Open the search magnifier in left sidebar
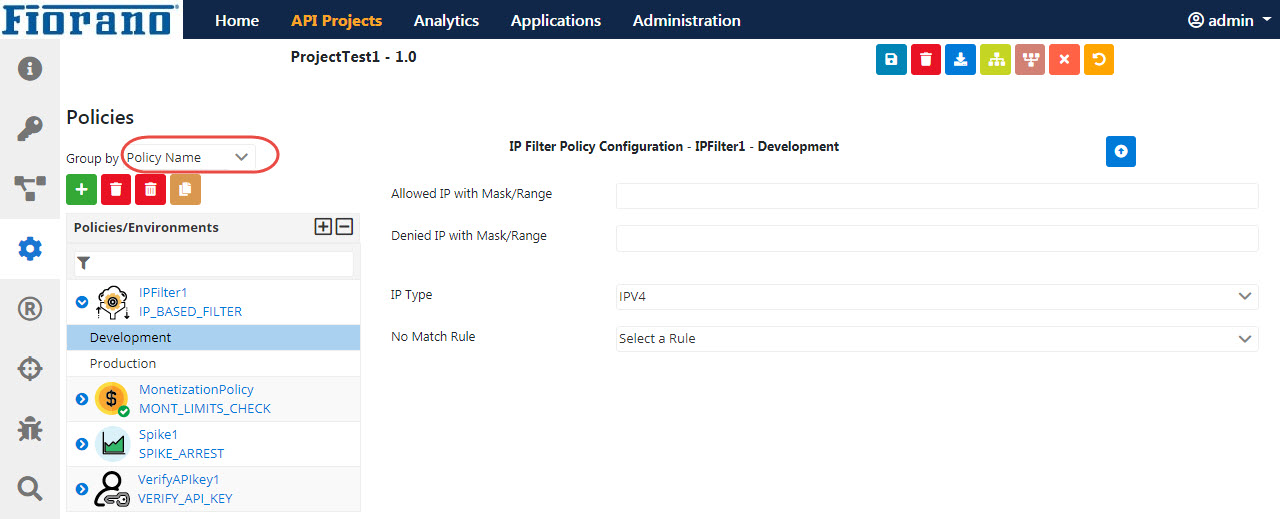The image size is (1280, 519). [x=30, y=488]
